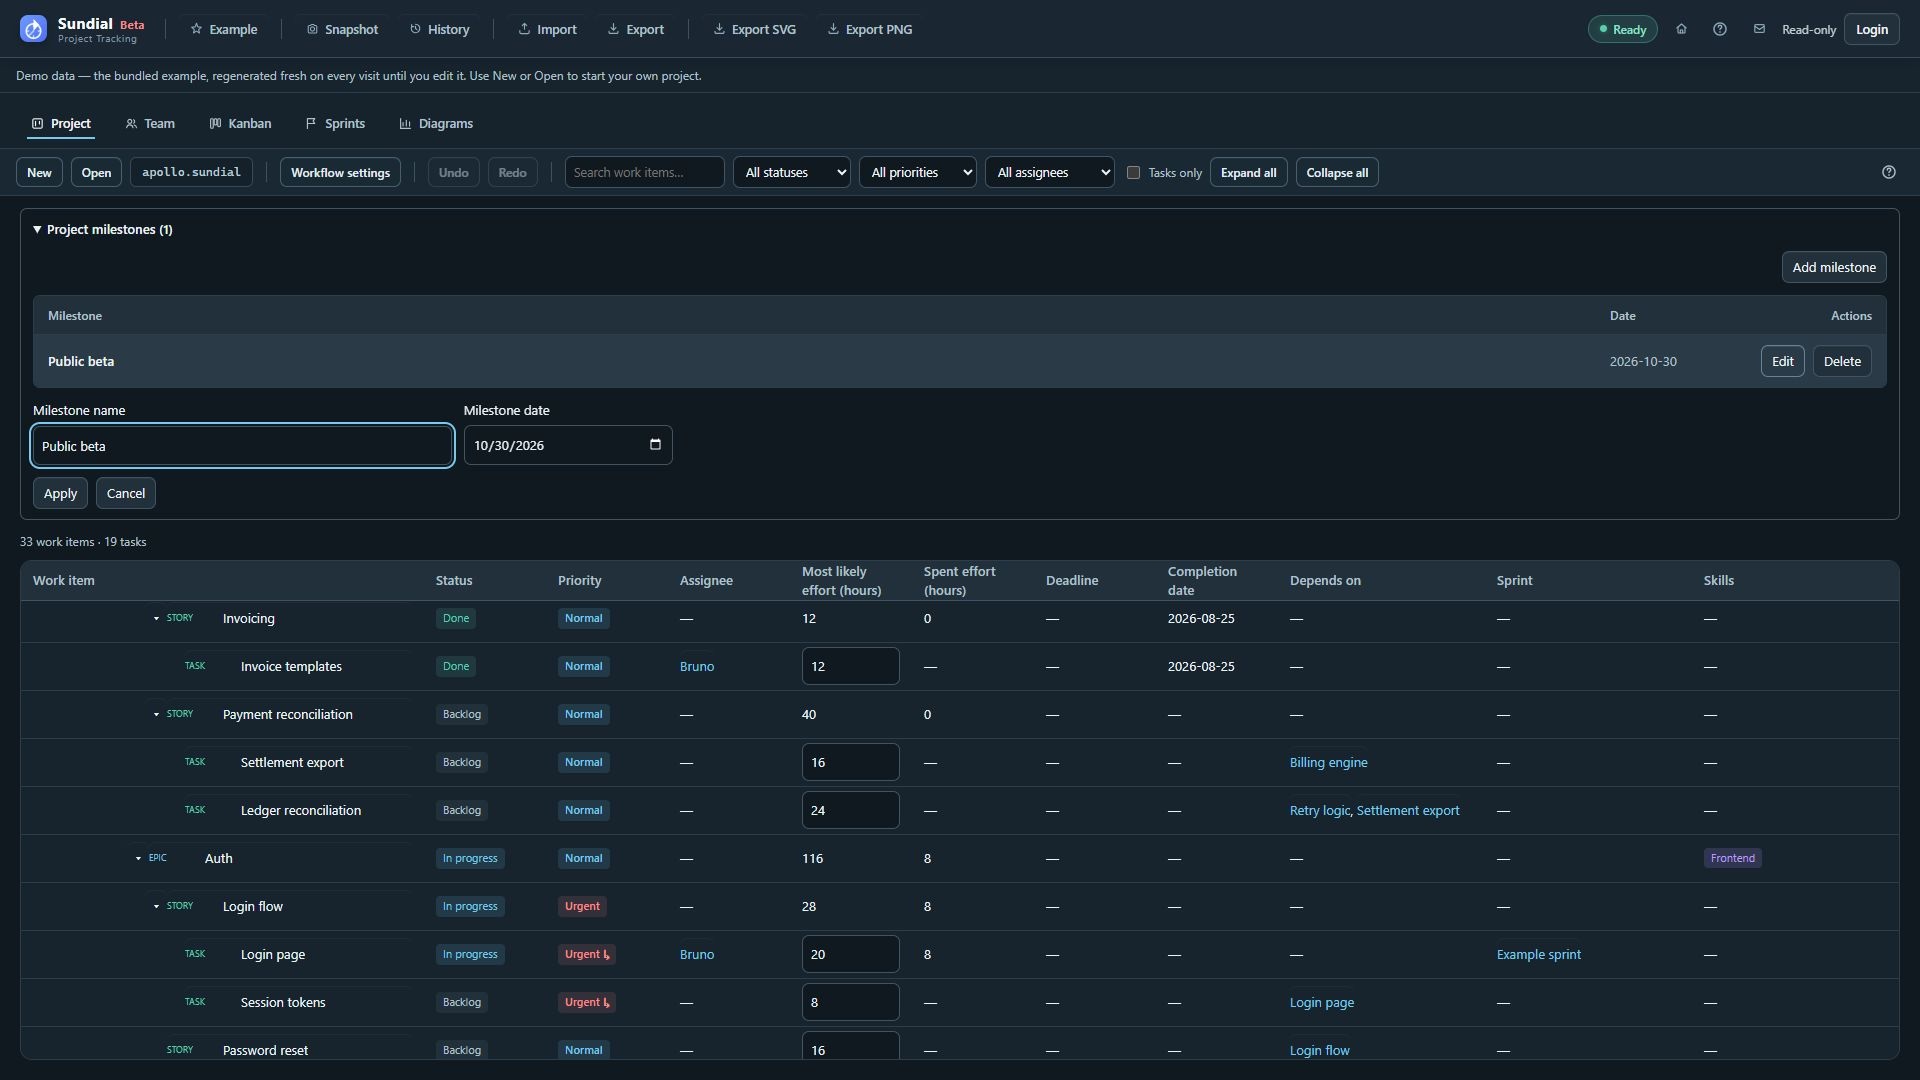Open the help icon in top header
1920x1080 pixels.
click(x=1720, y=29)
